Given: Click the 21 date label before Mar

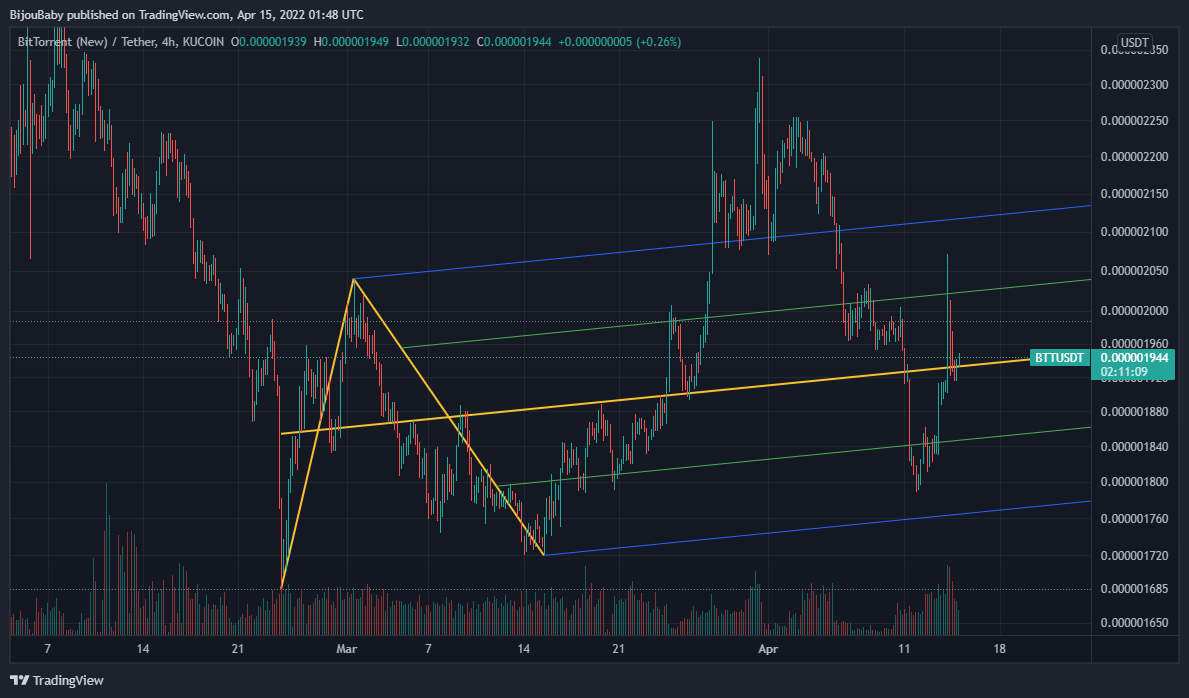Looking at the screenshot, I should [x=237, y=649].
